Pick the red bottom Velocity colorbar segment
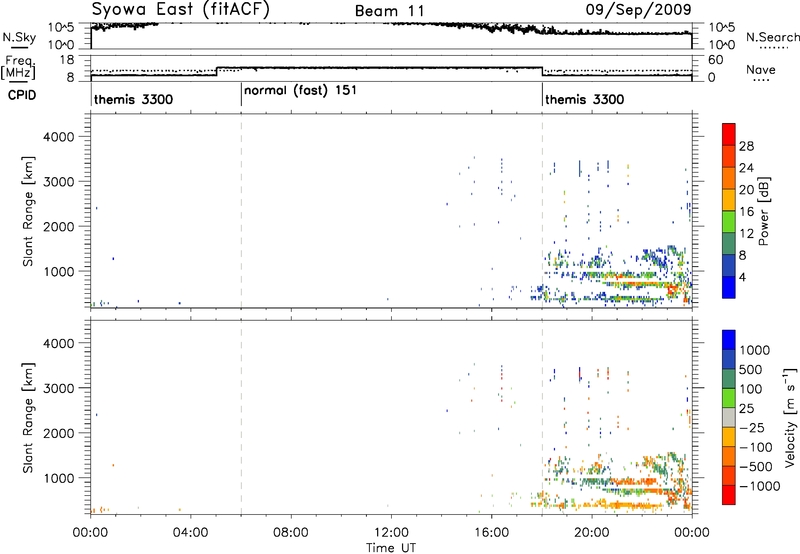The image size is (800, 554). [729, 495]
